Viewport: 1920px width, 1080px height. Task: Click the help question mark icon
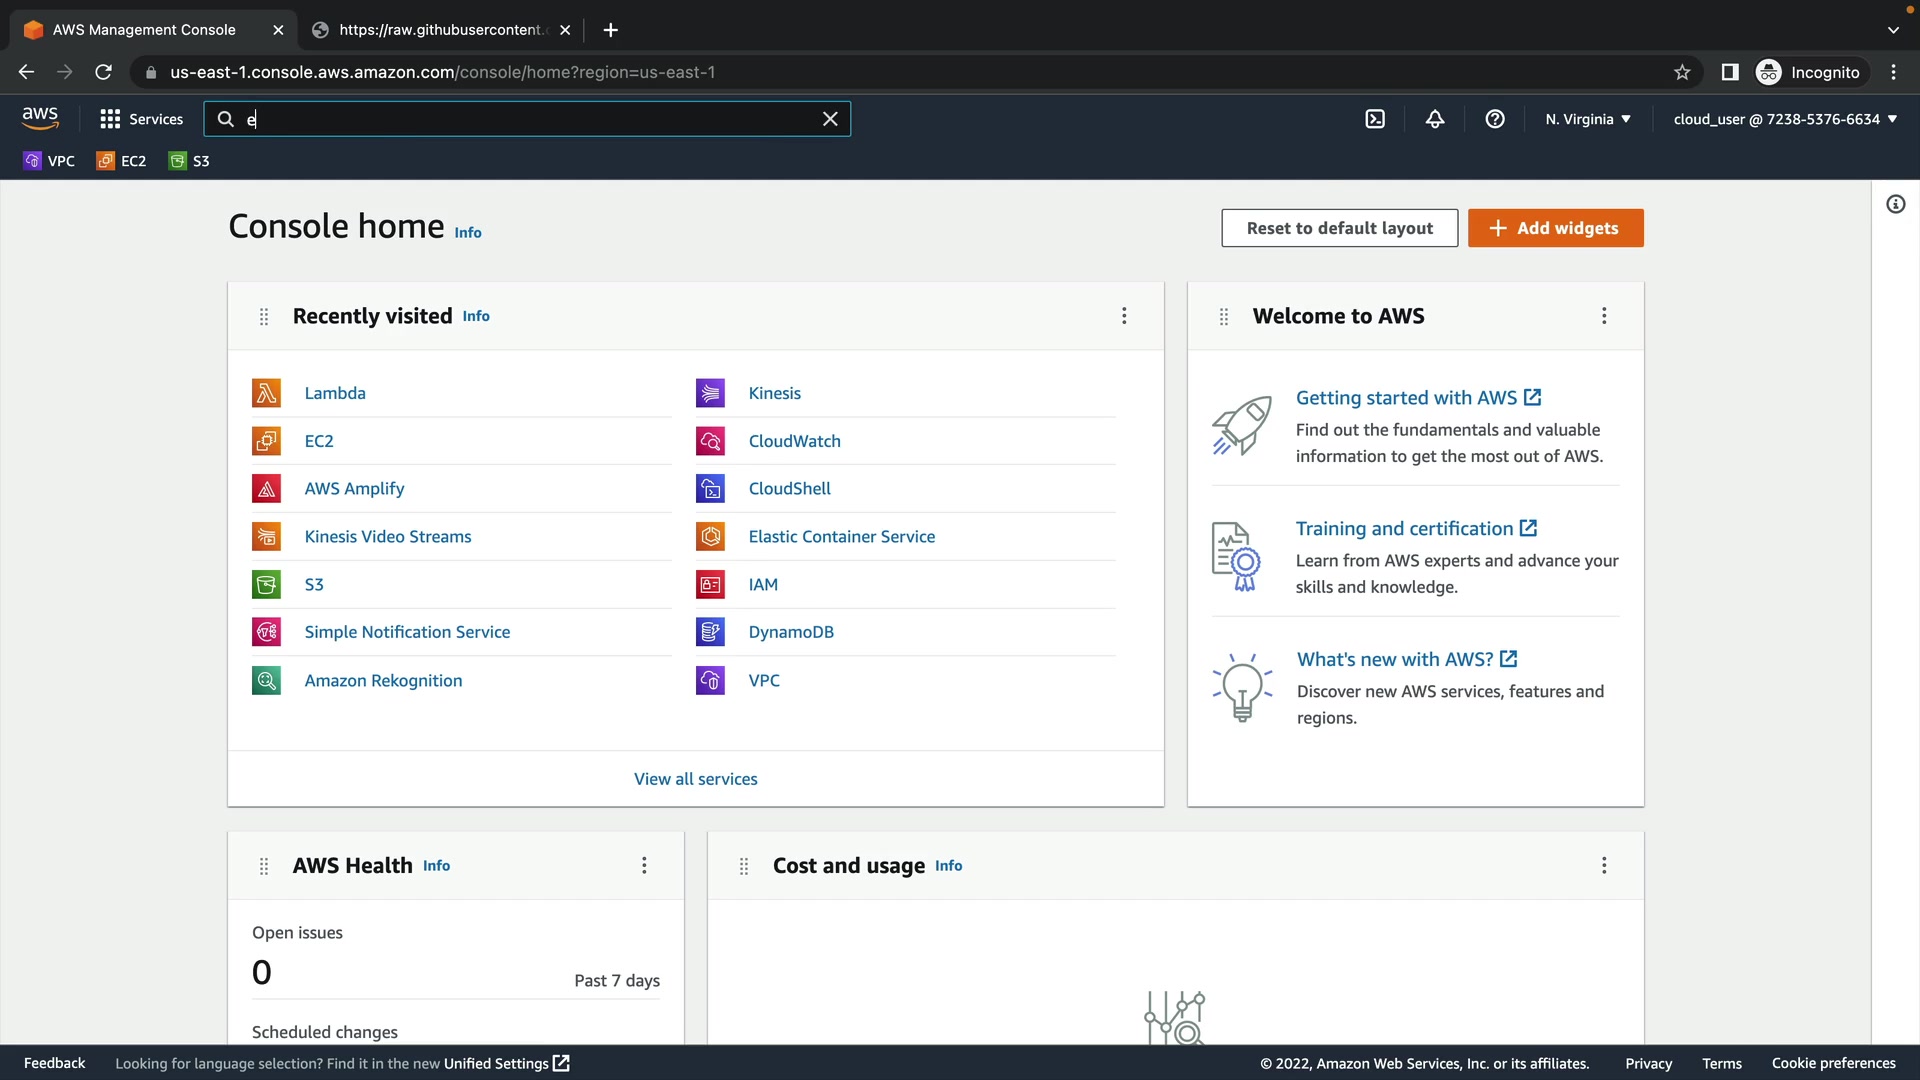1495,119
